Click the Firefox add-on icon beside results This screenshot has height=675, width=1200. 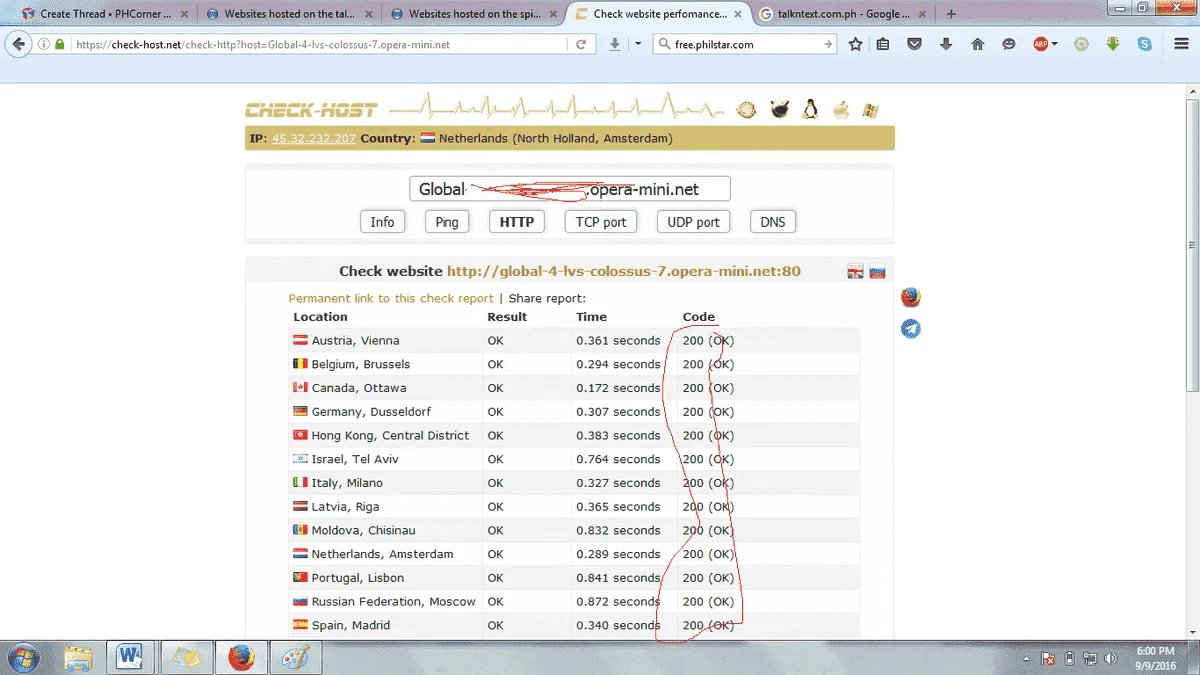[x=910, y=297]
